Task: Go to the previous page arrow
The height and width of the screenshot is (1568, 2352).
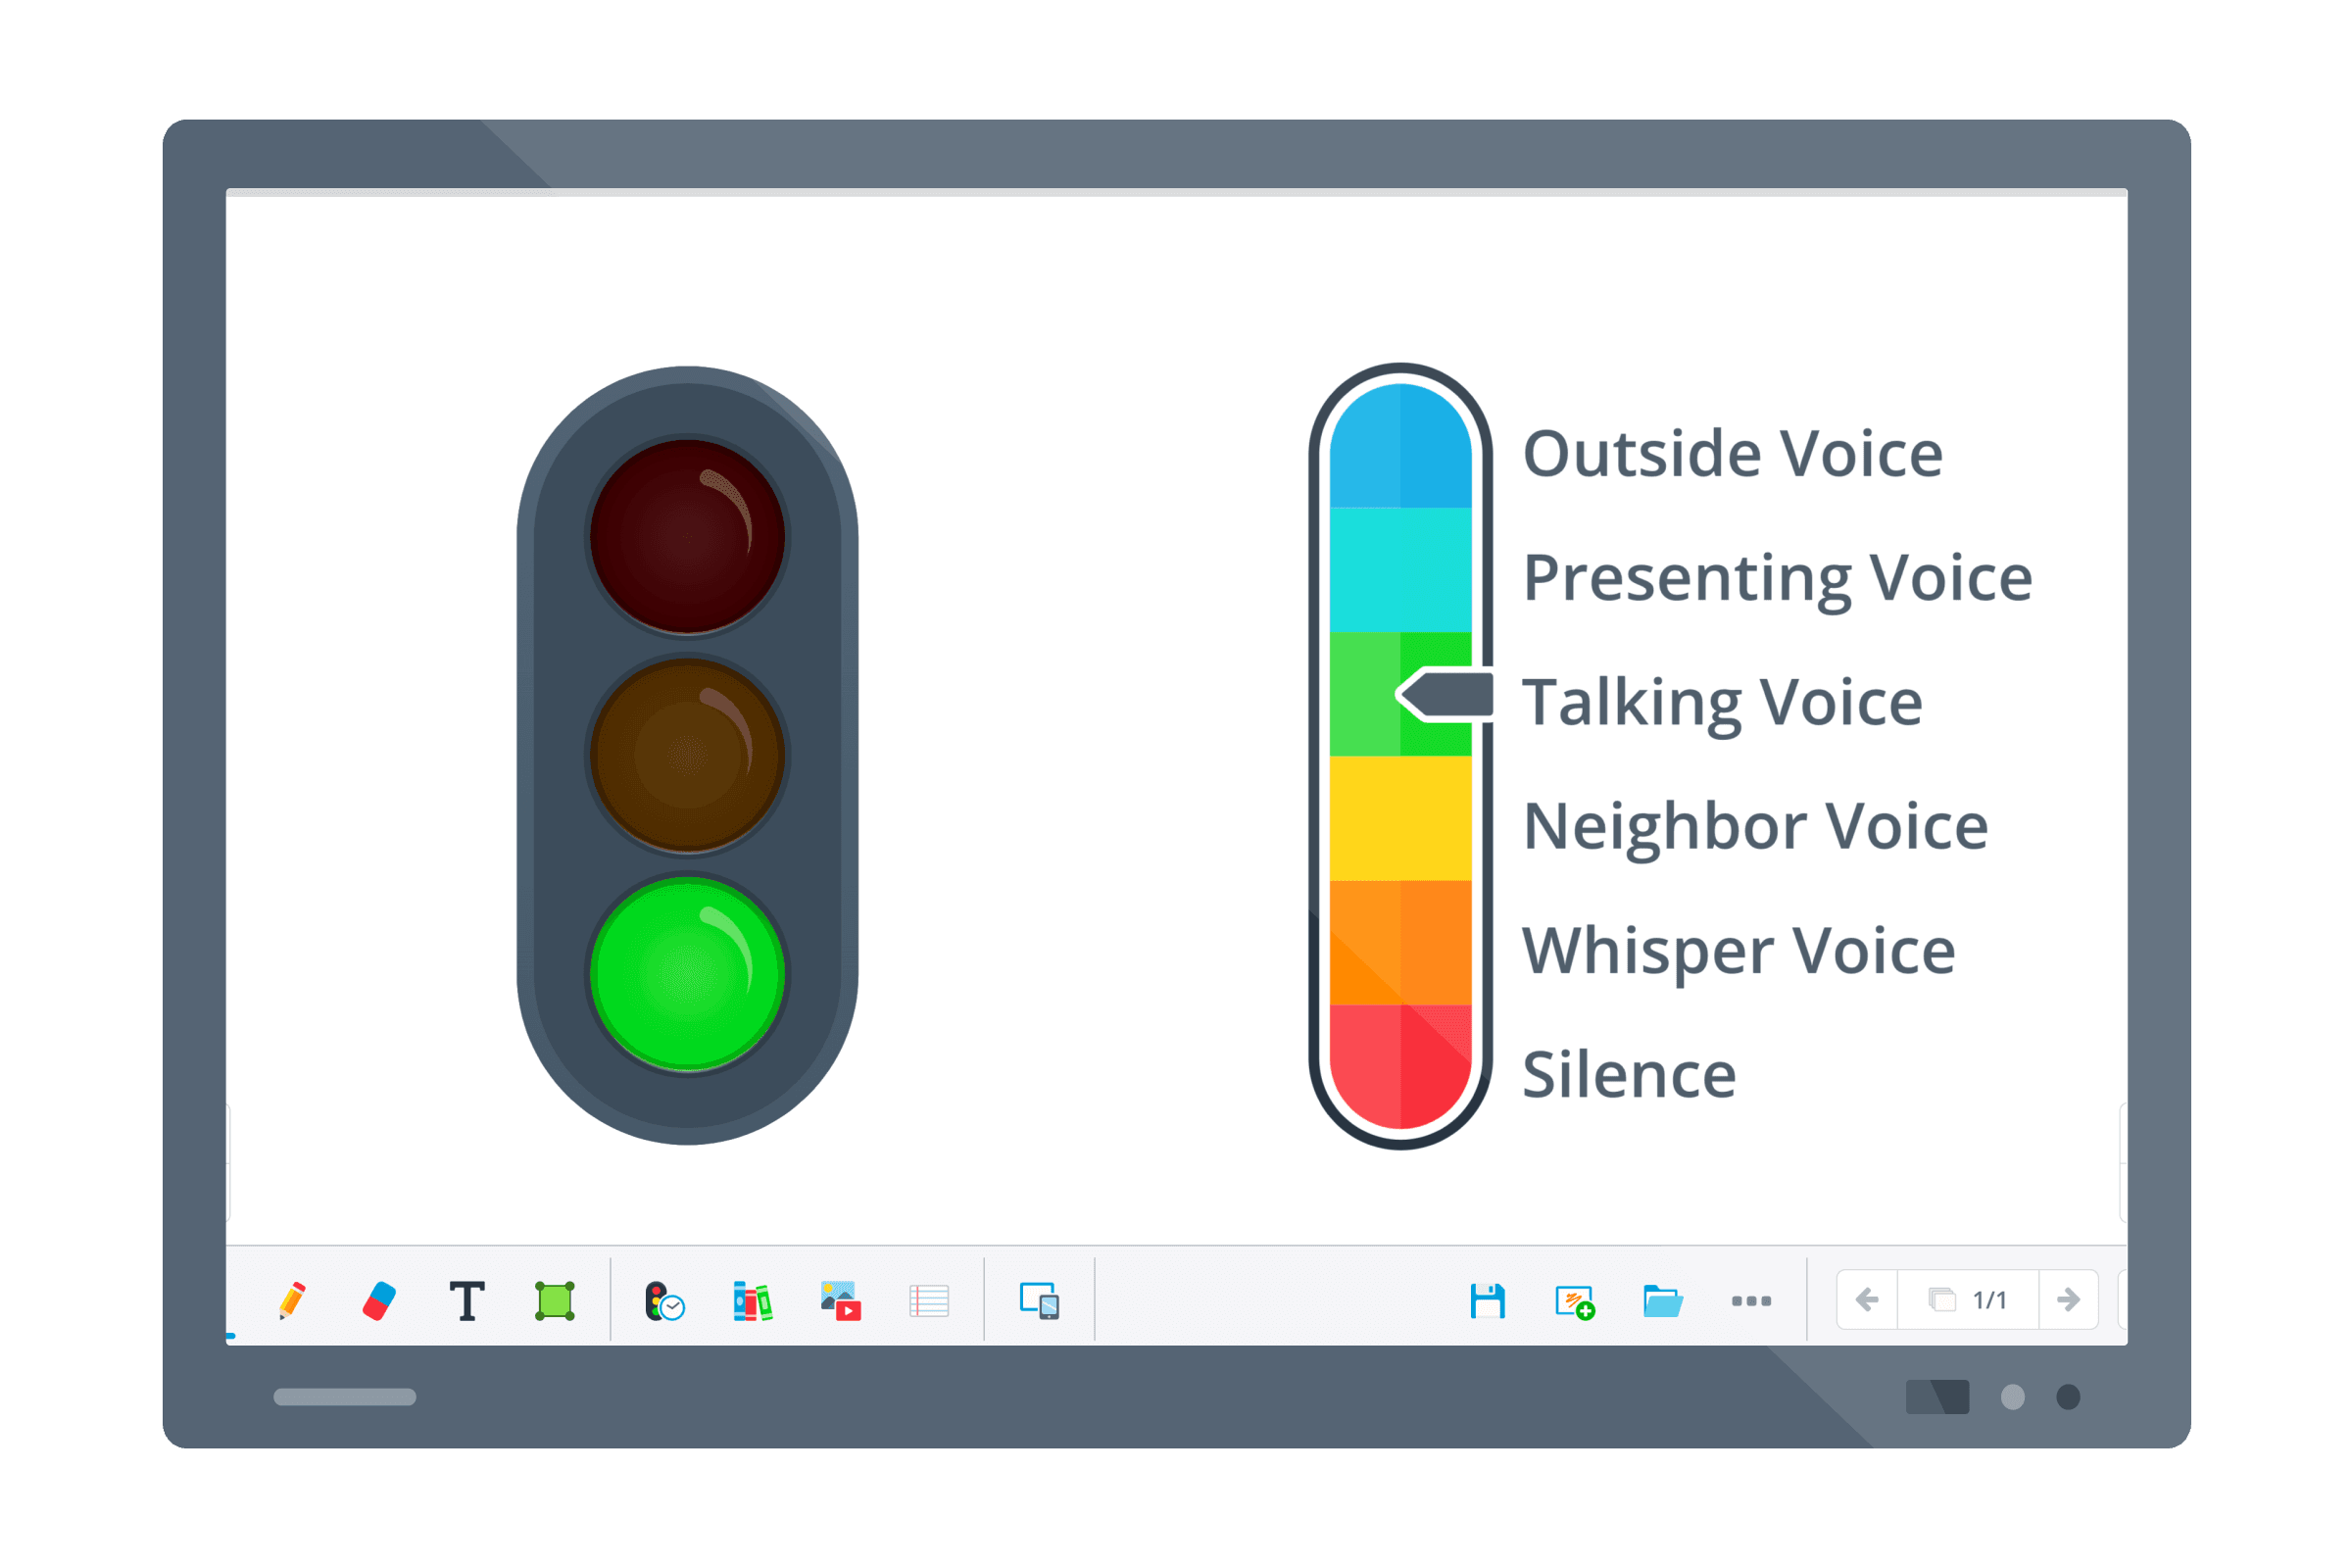Action: click(1867, 1300)
